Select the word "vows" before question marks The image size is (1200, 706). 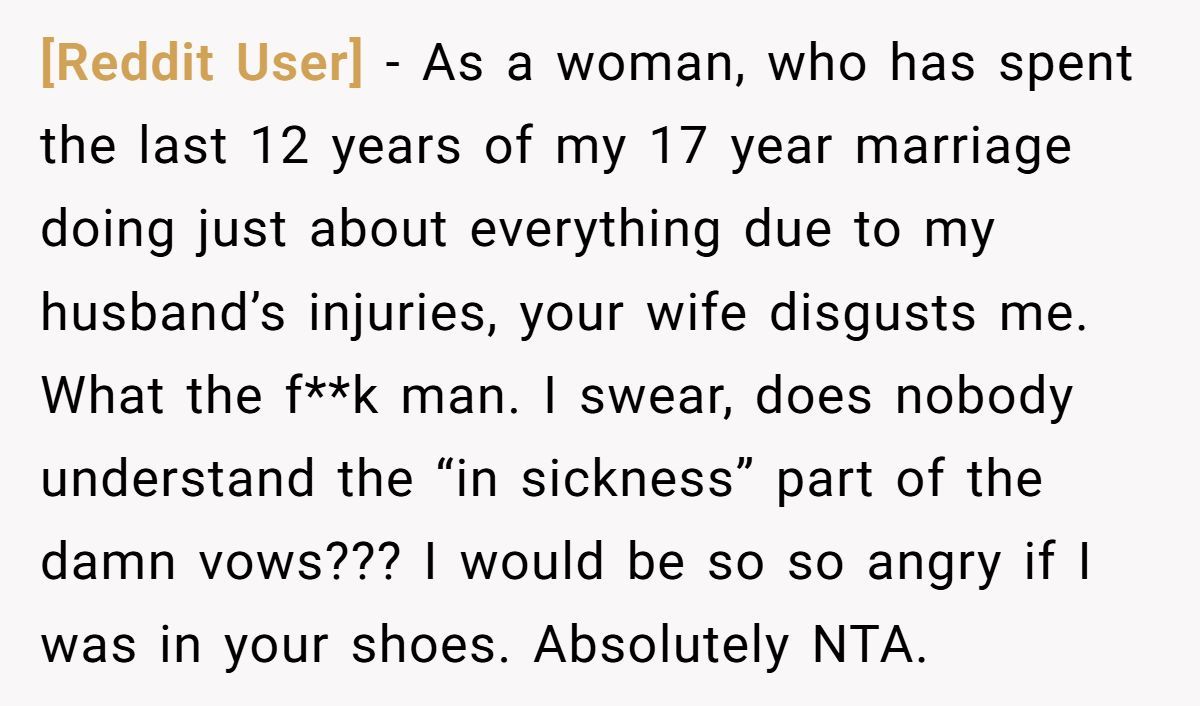point(269,563)
